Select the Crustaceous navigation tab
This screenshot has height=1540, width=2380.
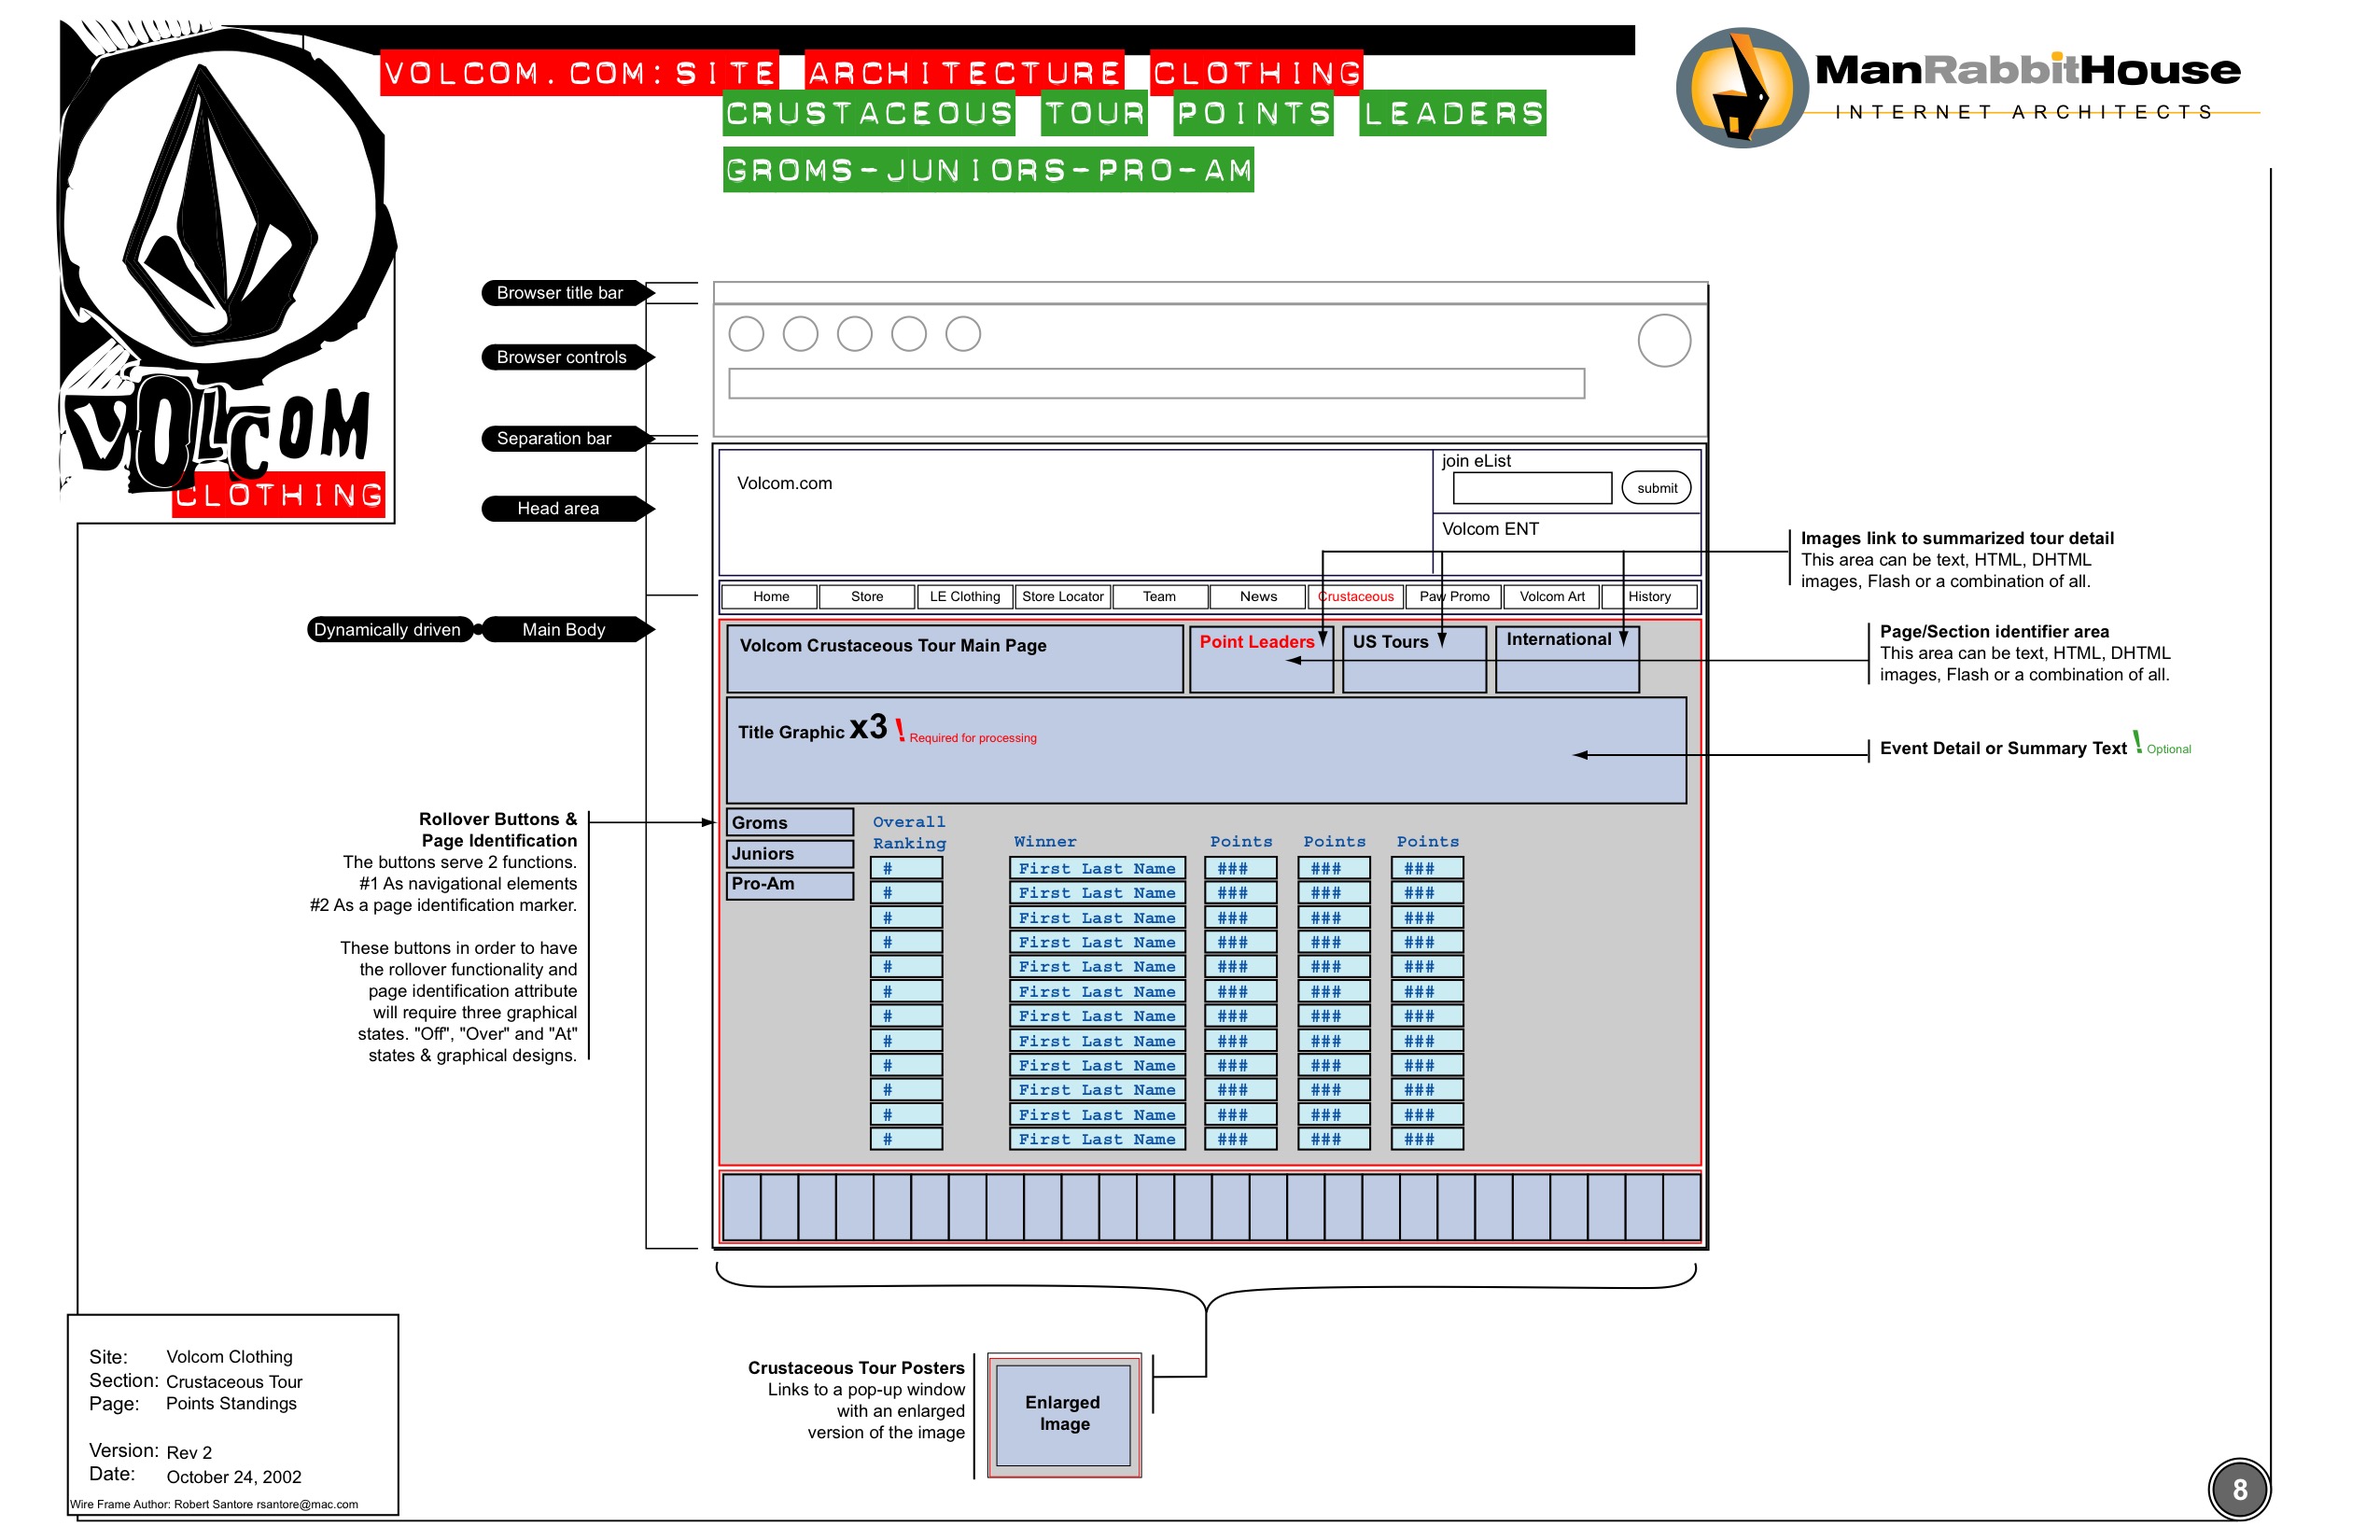(1355, 597)
